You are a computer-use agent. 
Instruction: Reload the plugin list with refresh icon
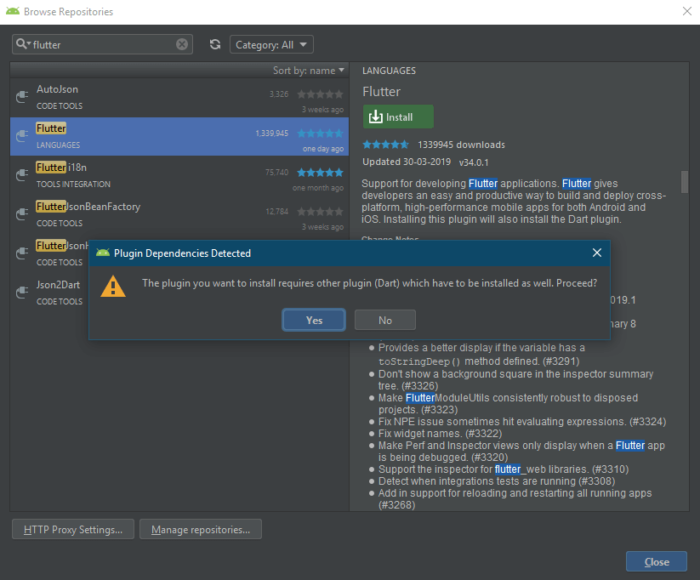(x=215, y=44)
